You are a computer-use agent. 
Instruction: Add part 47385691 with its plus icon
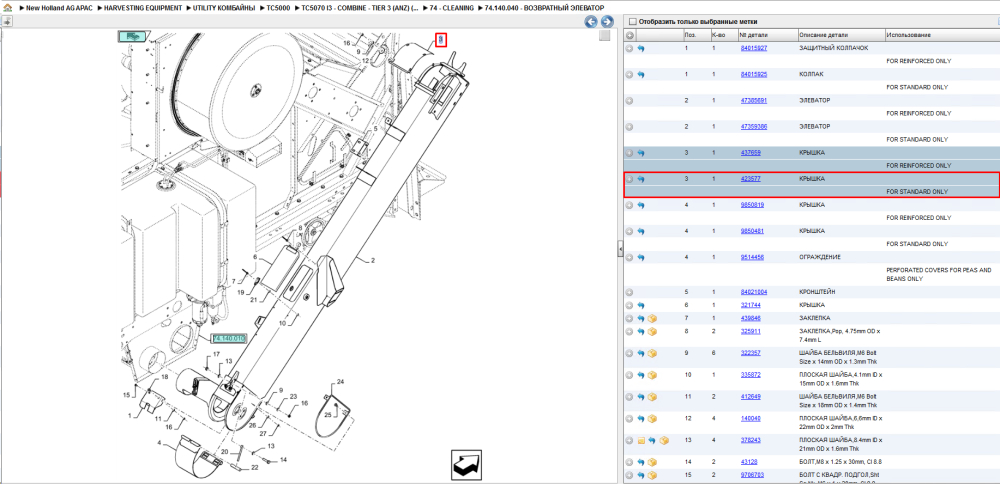629,101
